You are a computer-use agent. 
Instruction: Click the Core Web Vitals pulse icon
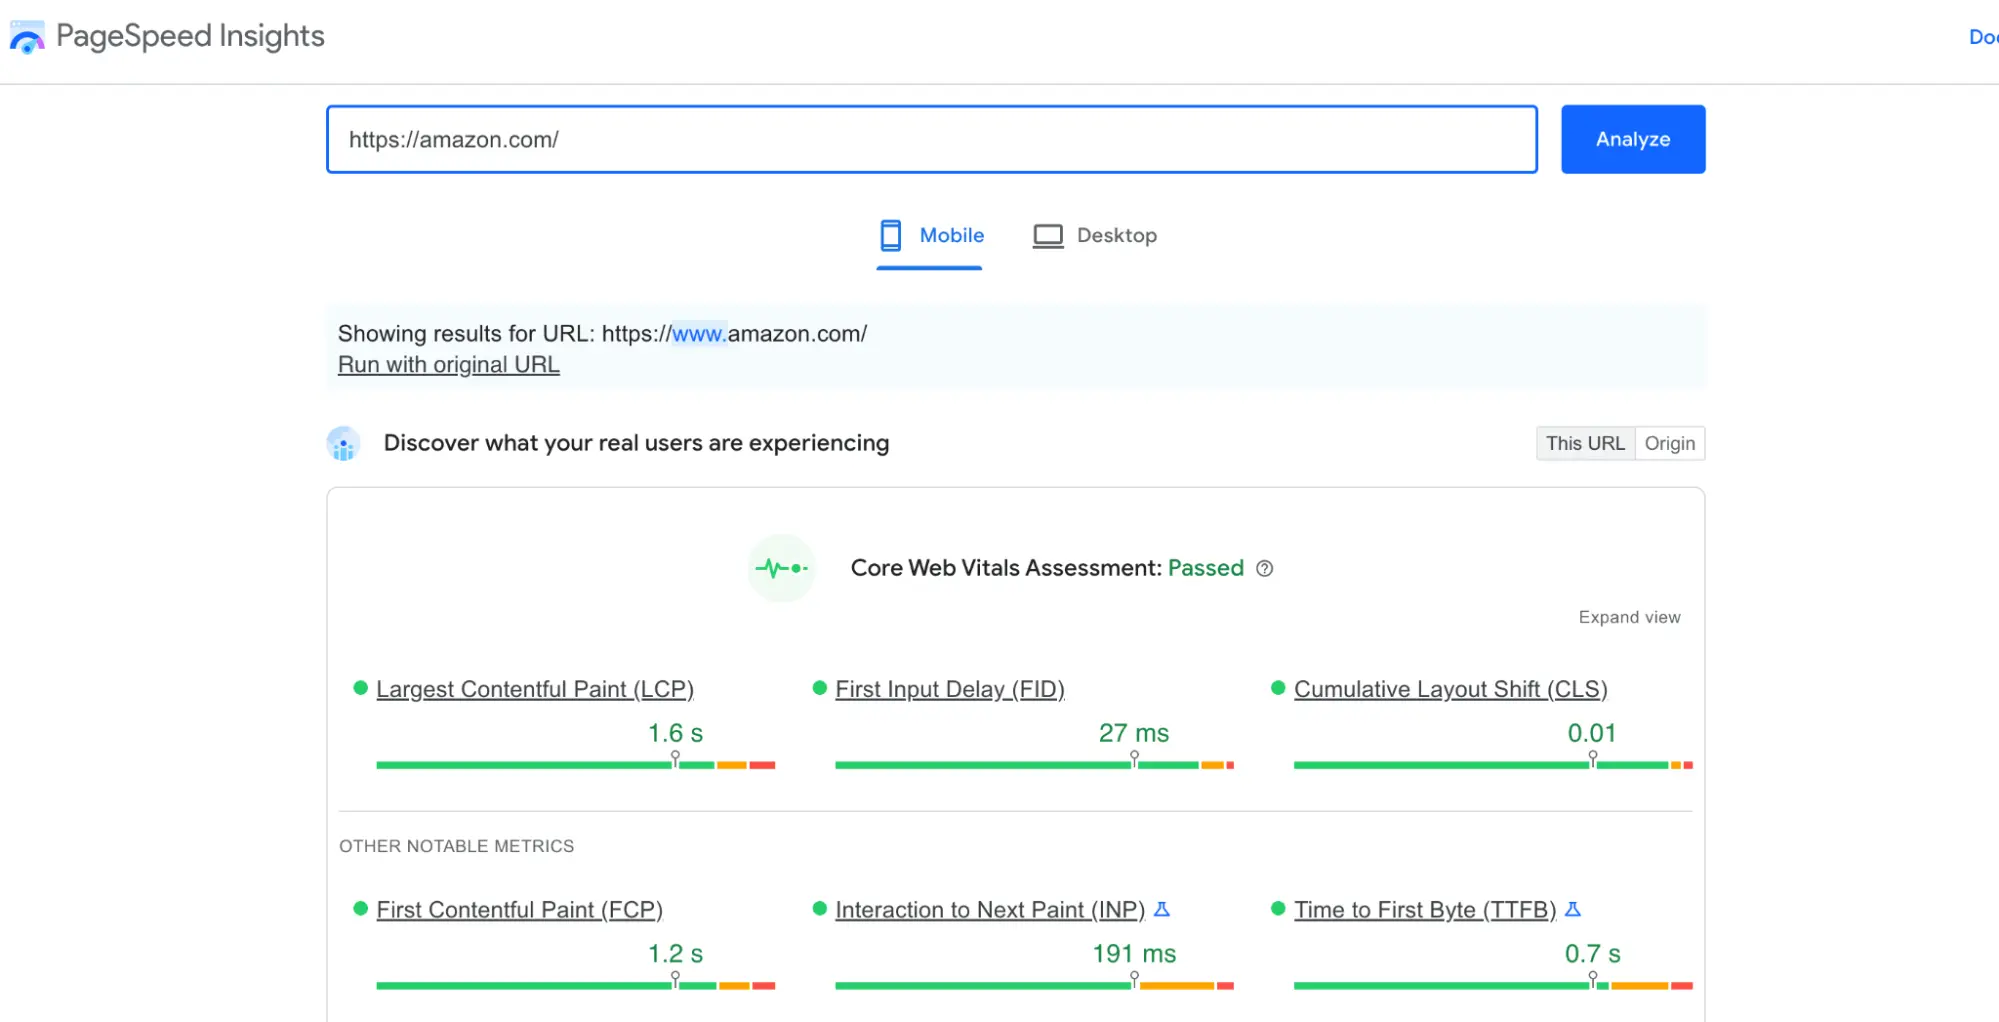pos(781,568)
